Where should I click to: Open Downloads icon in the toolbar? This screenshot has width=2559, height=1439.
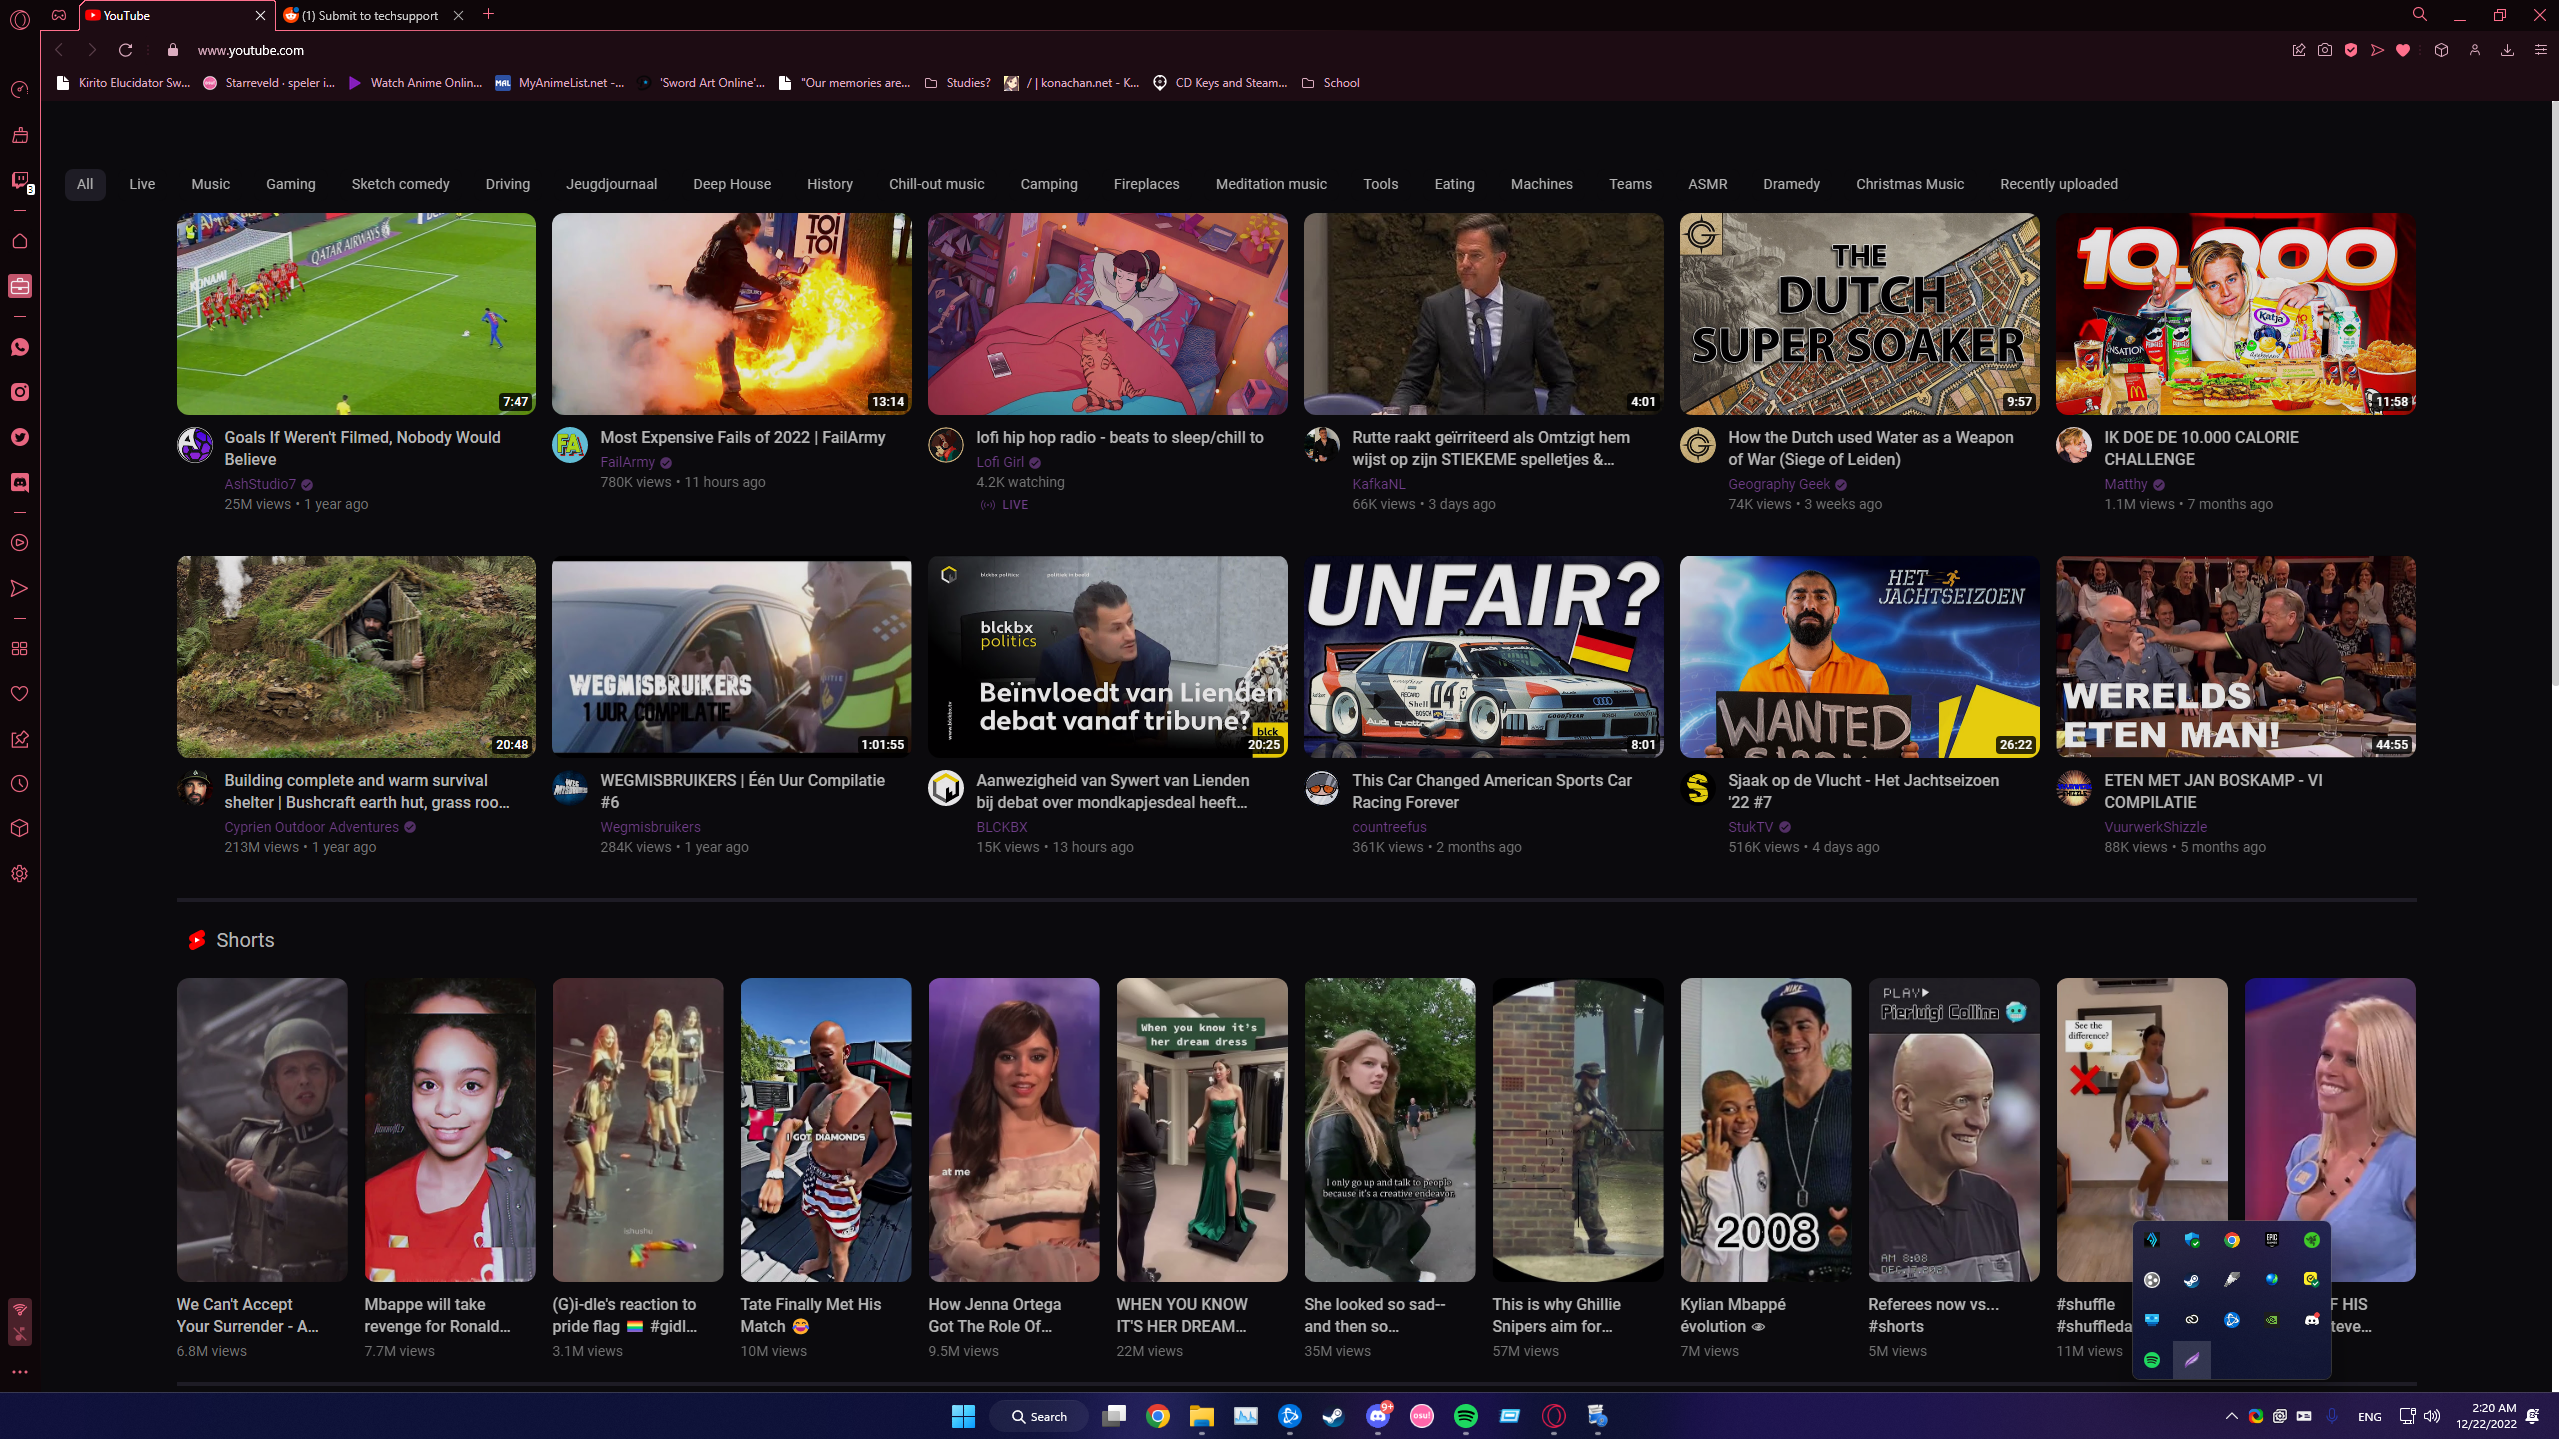pyautogui.click(x=2507, y=50)
